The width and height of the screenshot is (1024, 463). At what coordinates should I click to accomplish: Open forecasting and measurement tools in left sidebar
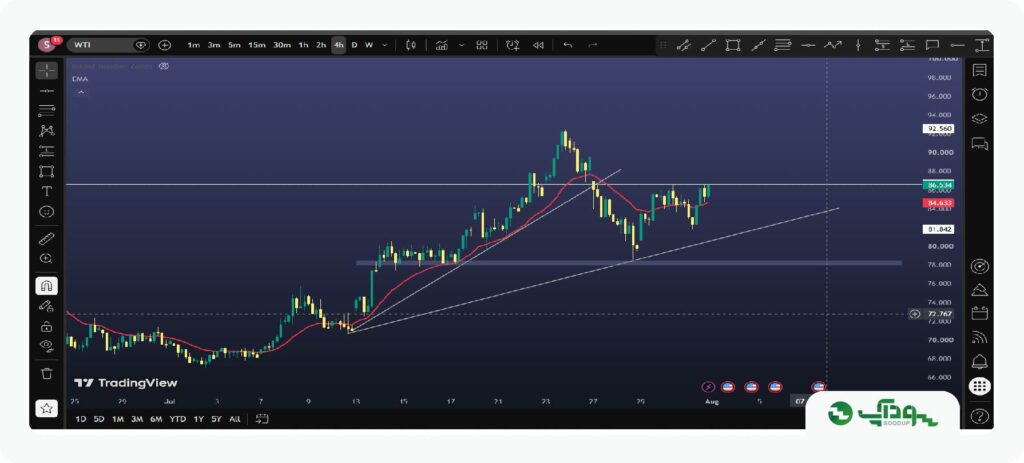(46, 151)
